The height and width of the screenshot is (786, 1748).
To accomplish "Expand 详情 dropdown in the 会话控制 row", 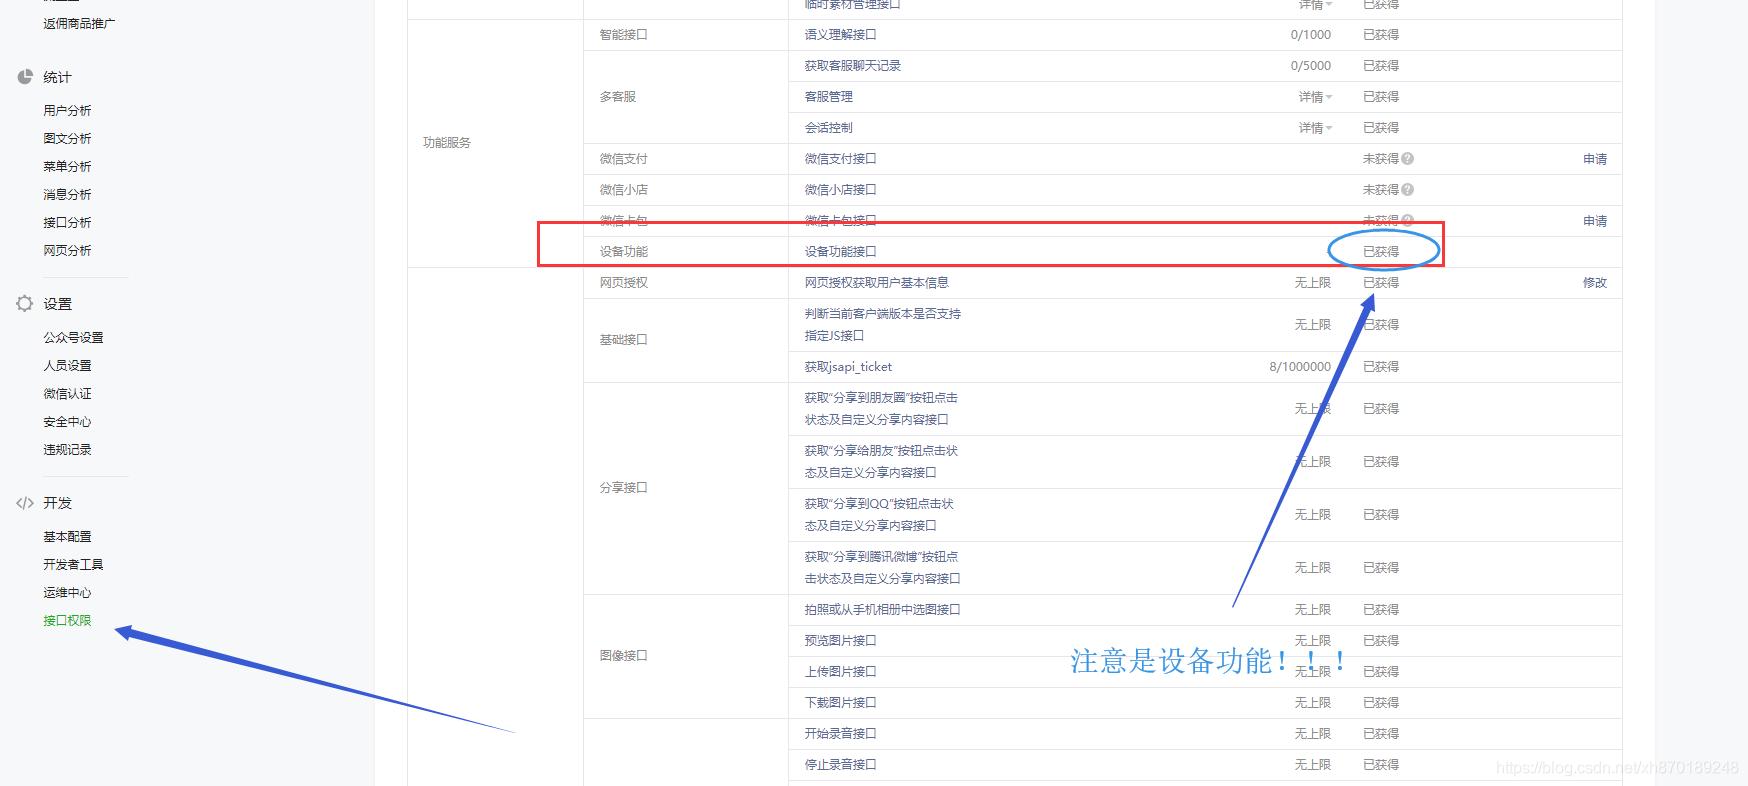I will [1316, 128].
